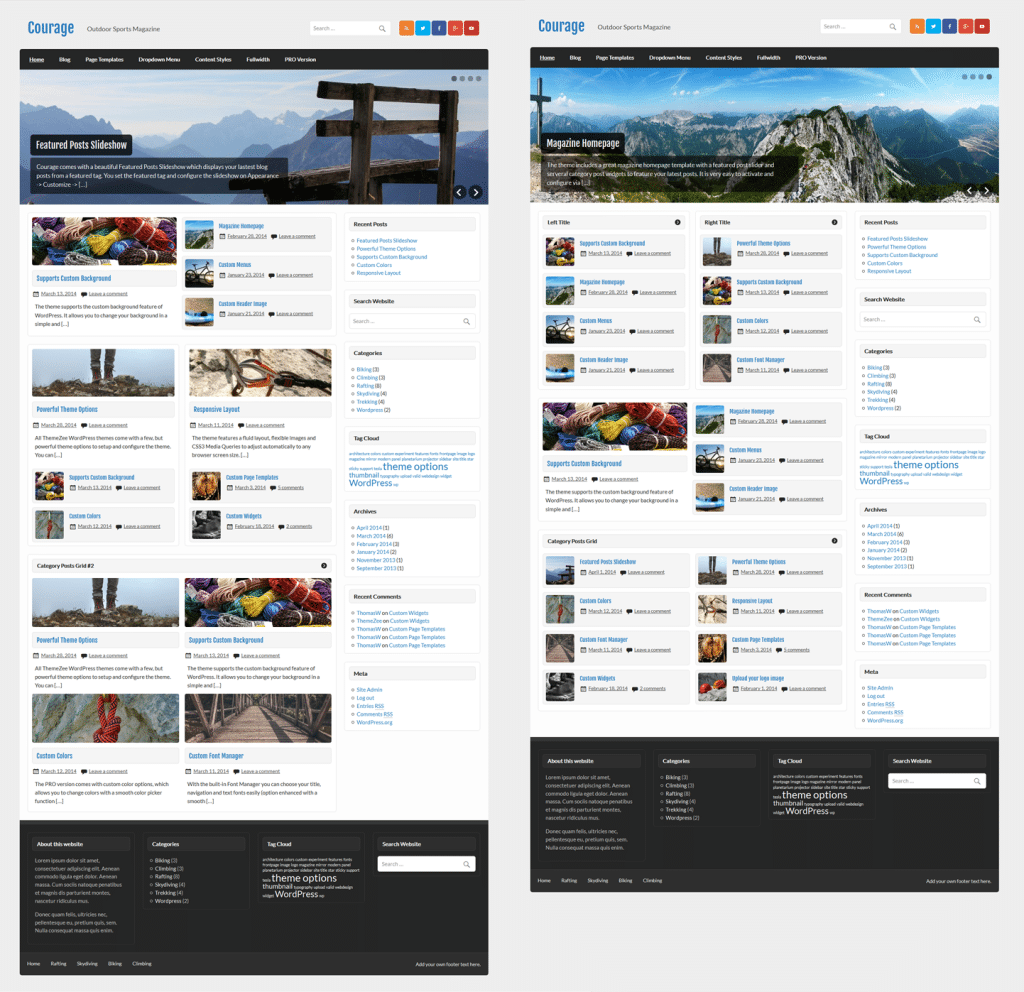The width and height of the screenshot is (1024, 992).
Task: Click the Right Title widget heading
Action: click(718, 222)
